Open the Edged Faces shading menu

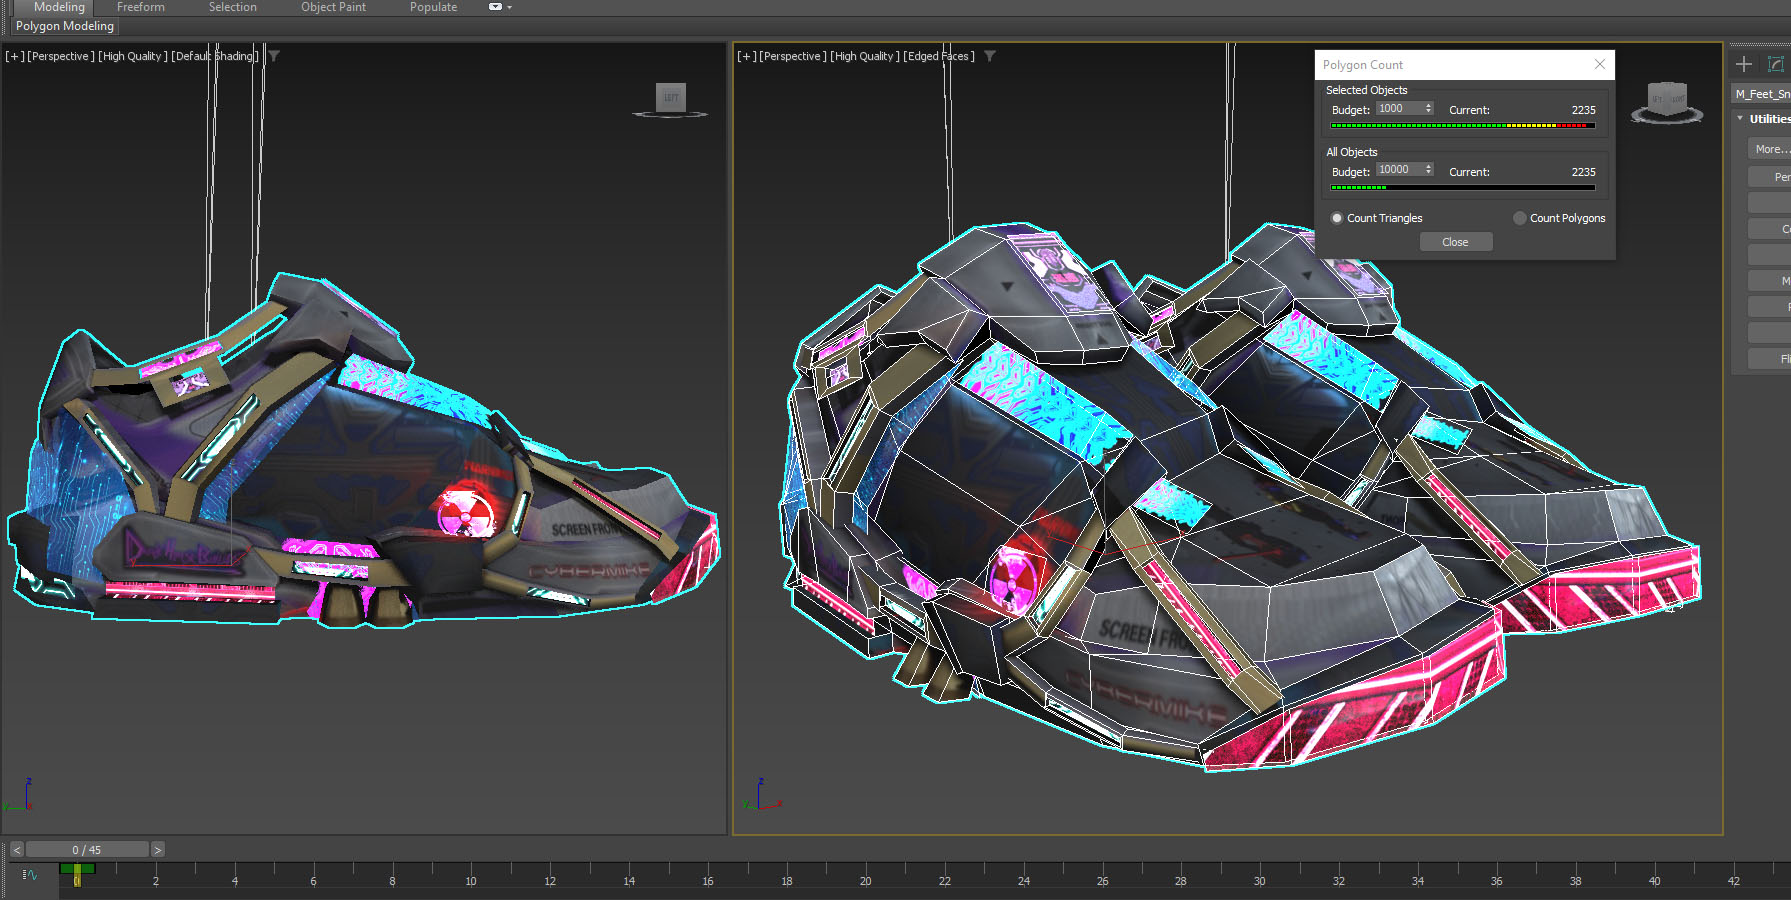click(x=938, y=56)
